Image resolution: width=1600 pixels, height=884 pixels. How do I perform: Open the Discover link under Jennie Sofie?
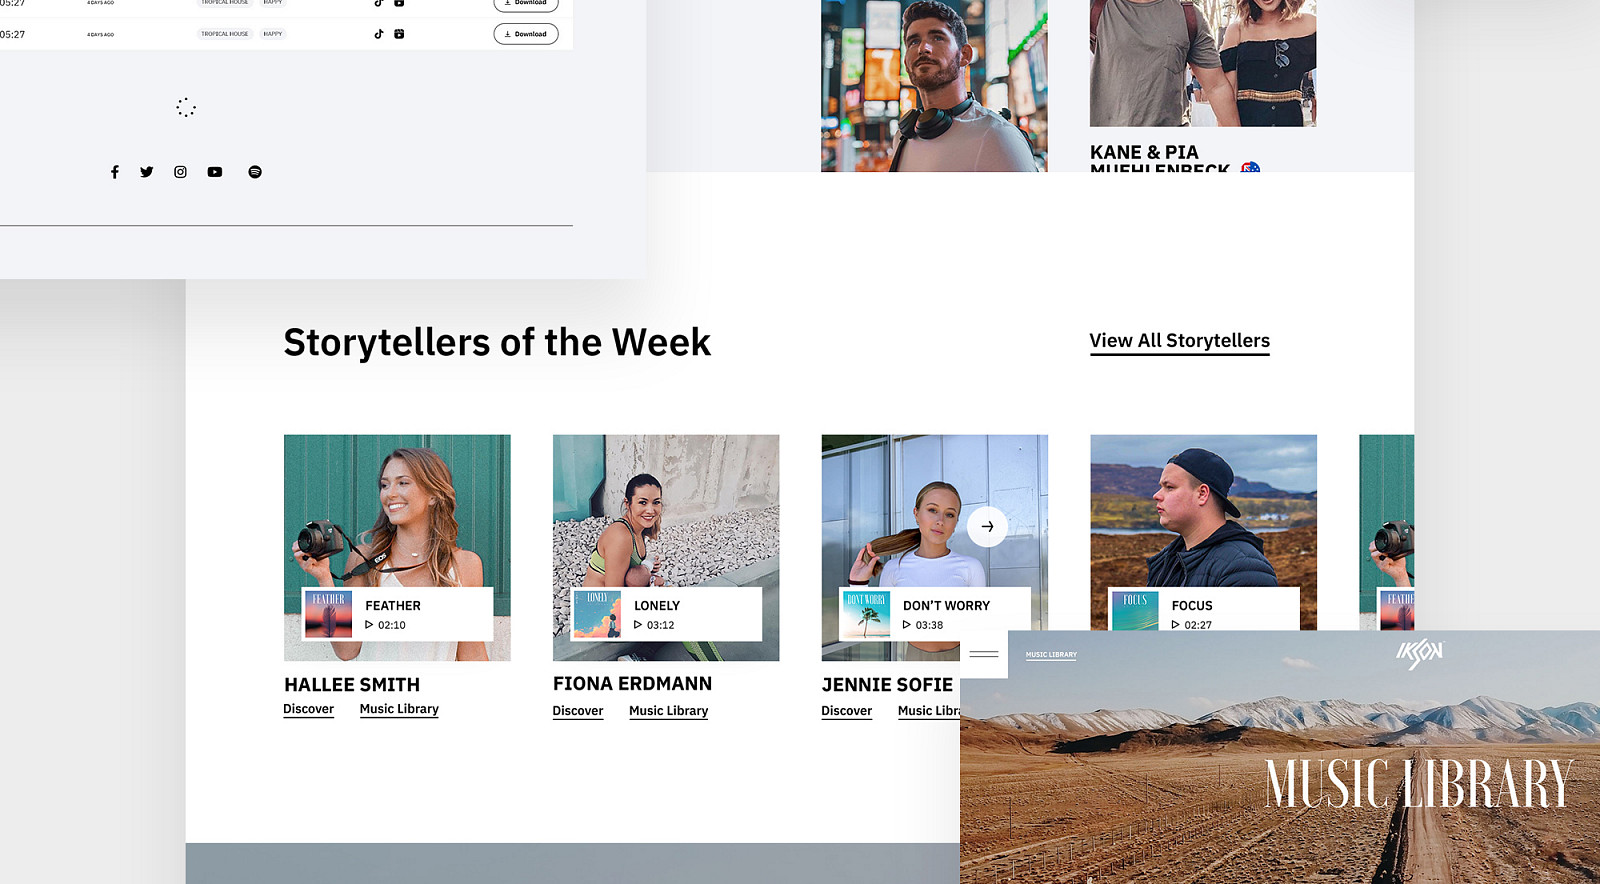(847, 711)
